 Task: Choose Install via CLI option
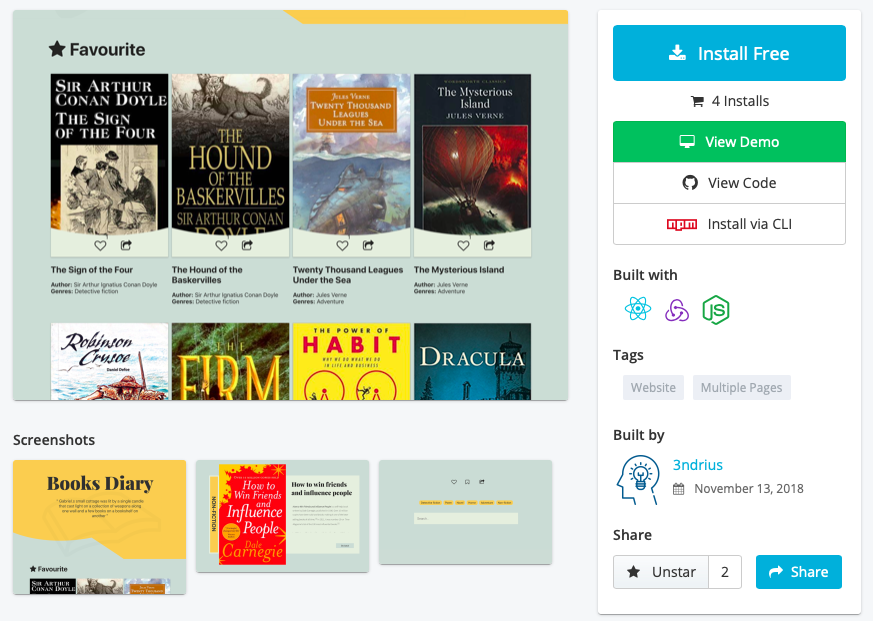pyautogui.click(x=729, y=224)
